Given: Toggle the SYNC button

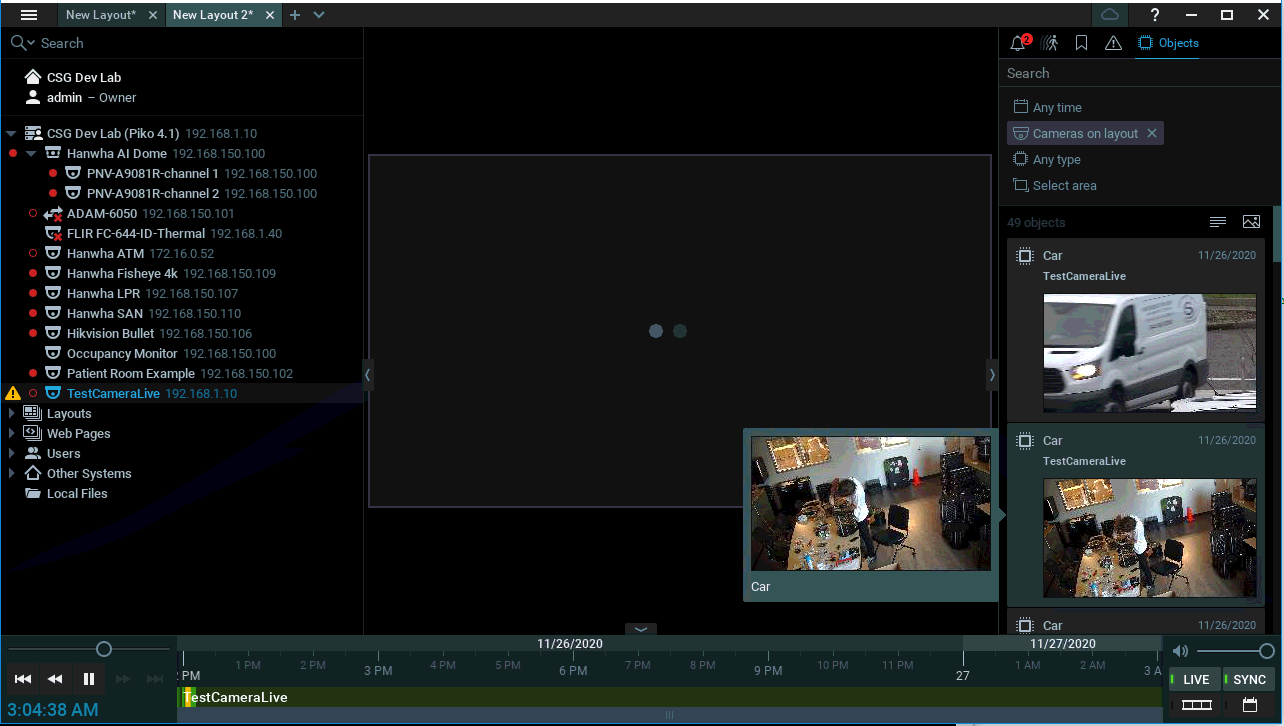Looking at the screenshot, I should pos(1248,679).
